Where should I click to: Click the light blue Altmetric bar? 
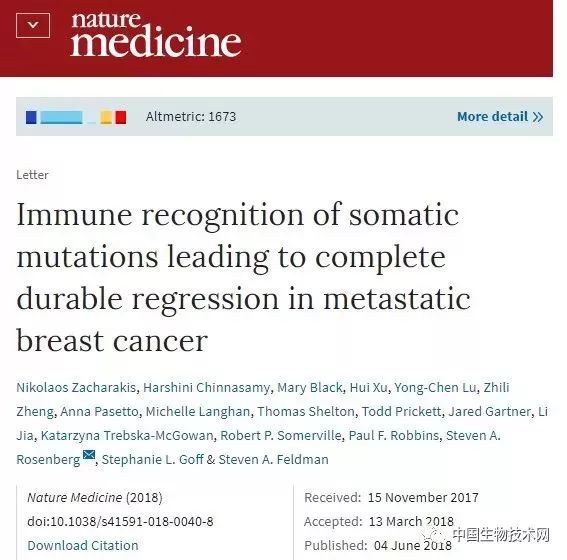pyautogui.click(x=61, y=117)
